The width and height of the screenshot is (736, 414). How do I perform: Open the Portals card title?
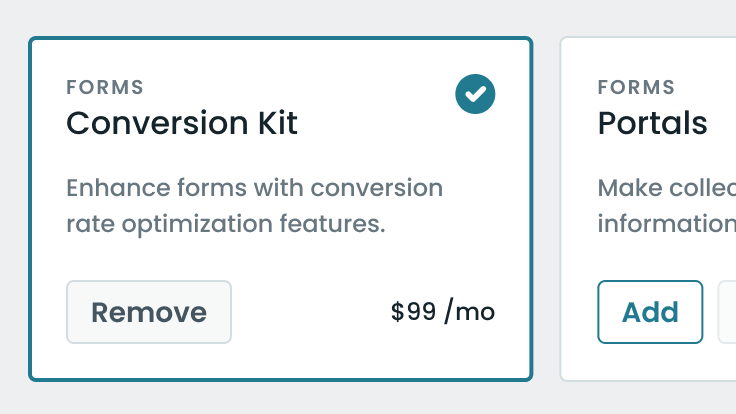(652, 123)
